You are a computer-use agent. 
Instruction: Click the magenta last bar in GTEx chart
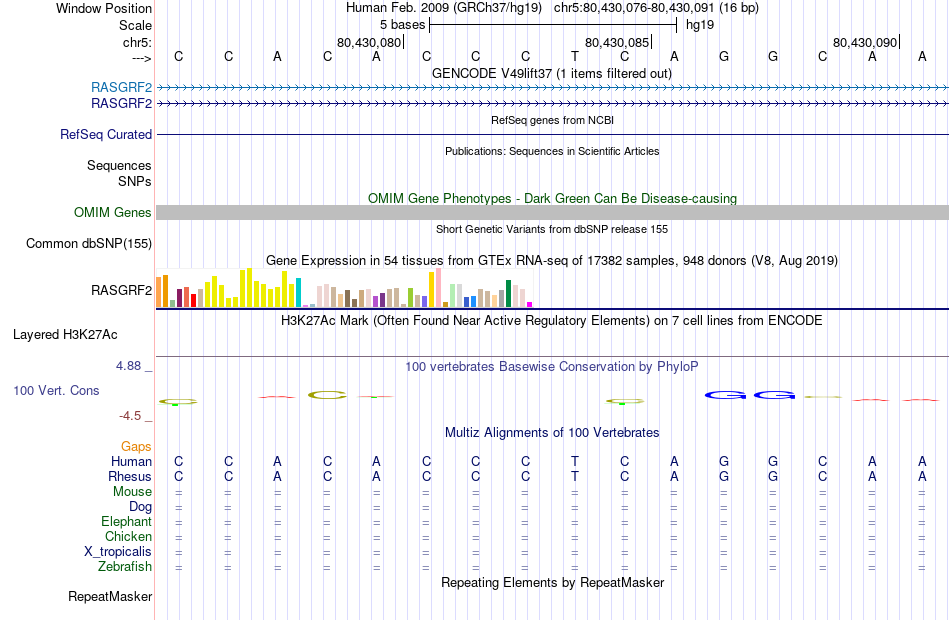(530, 305)
